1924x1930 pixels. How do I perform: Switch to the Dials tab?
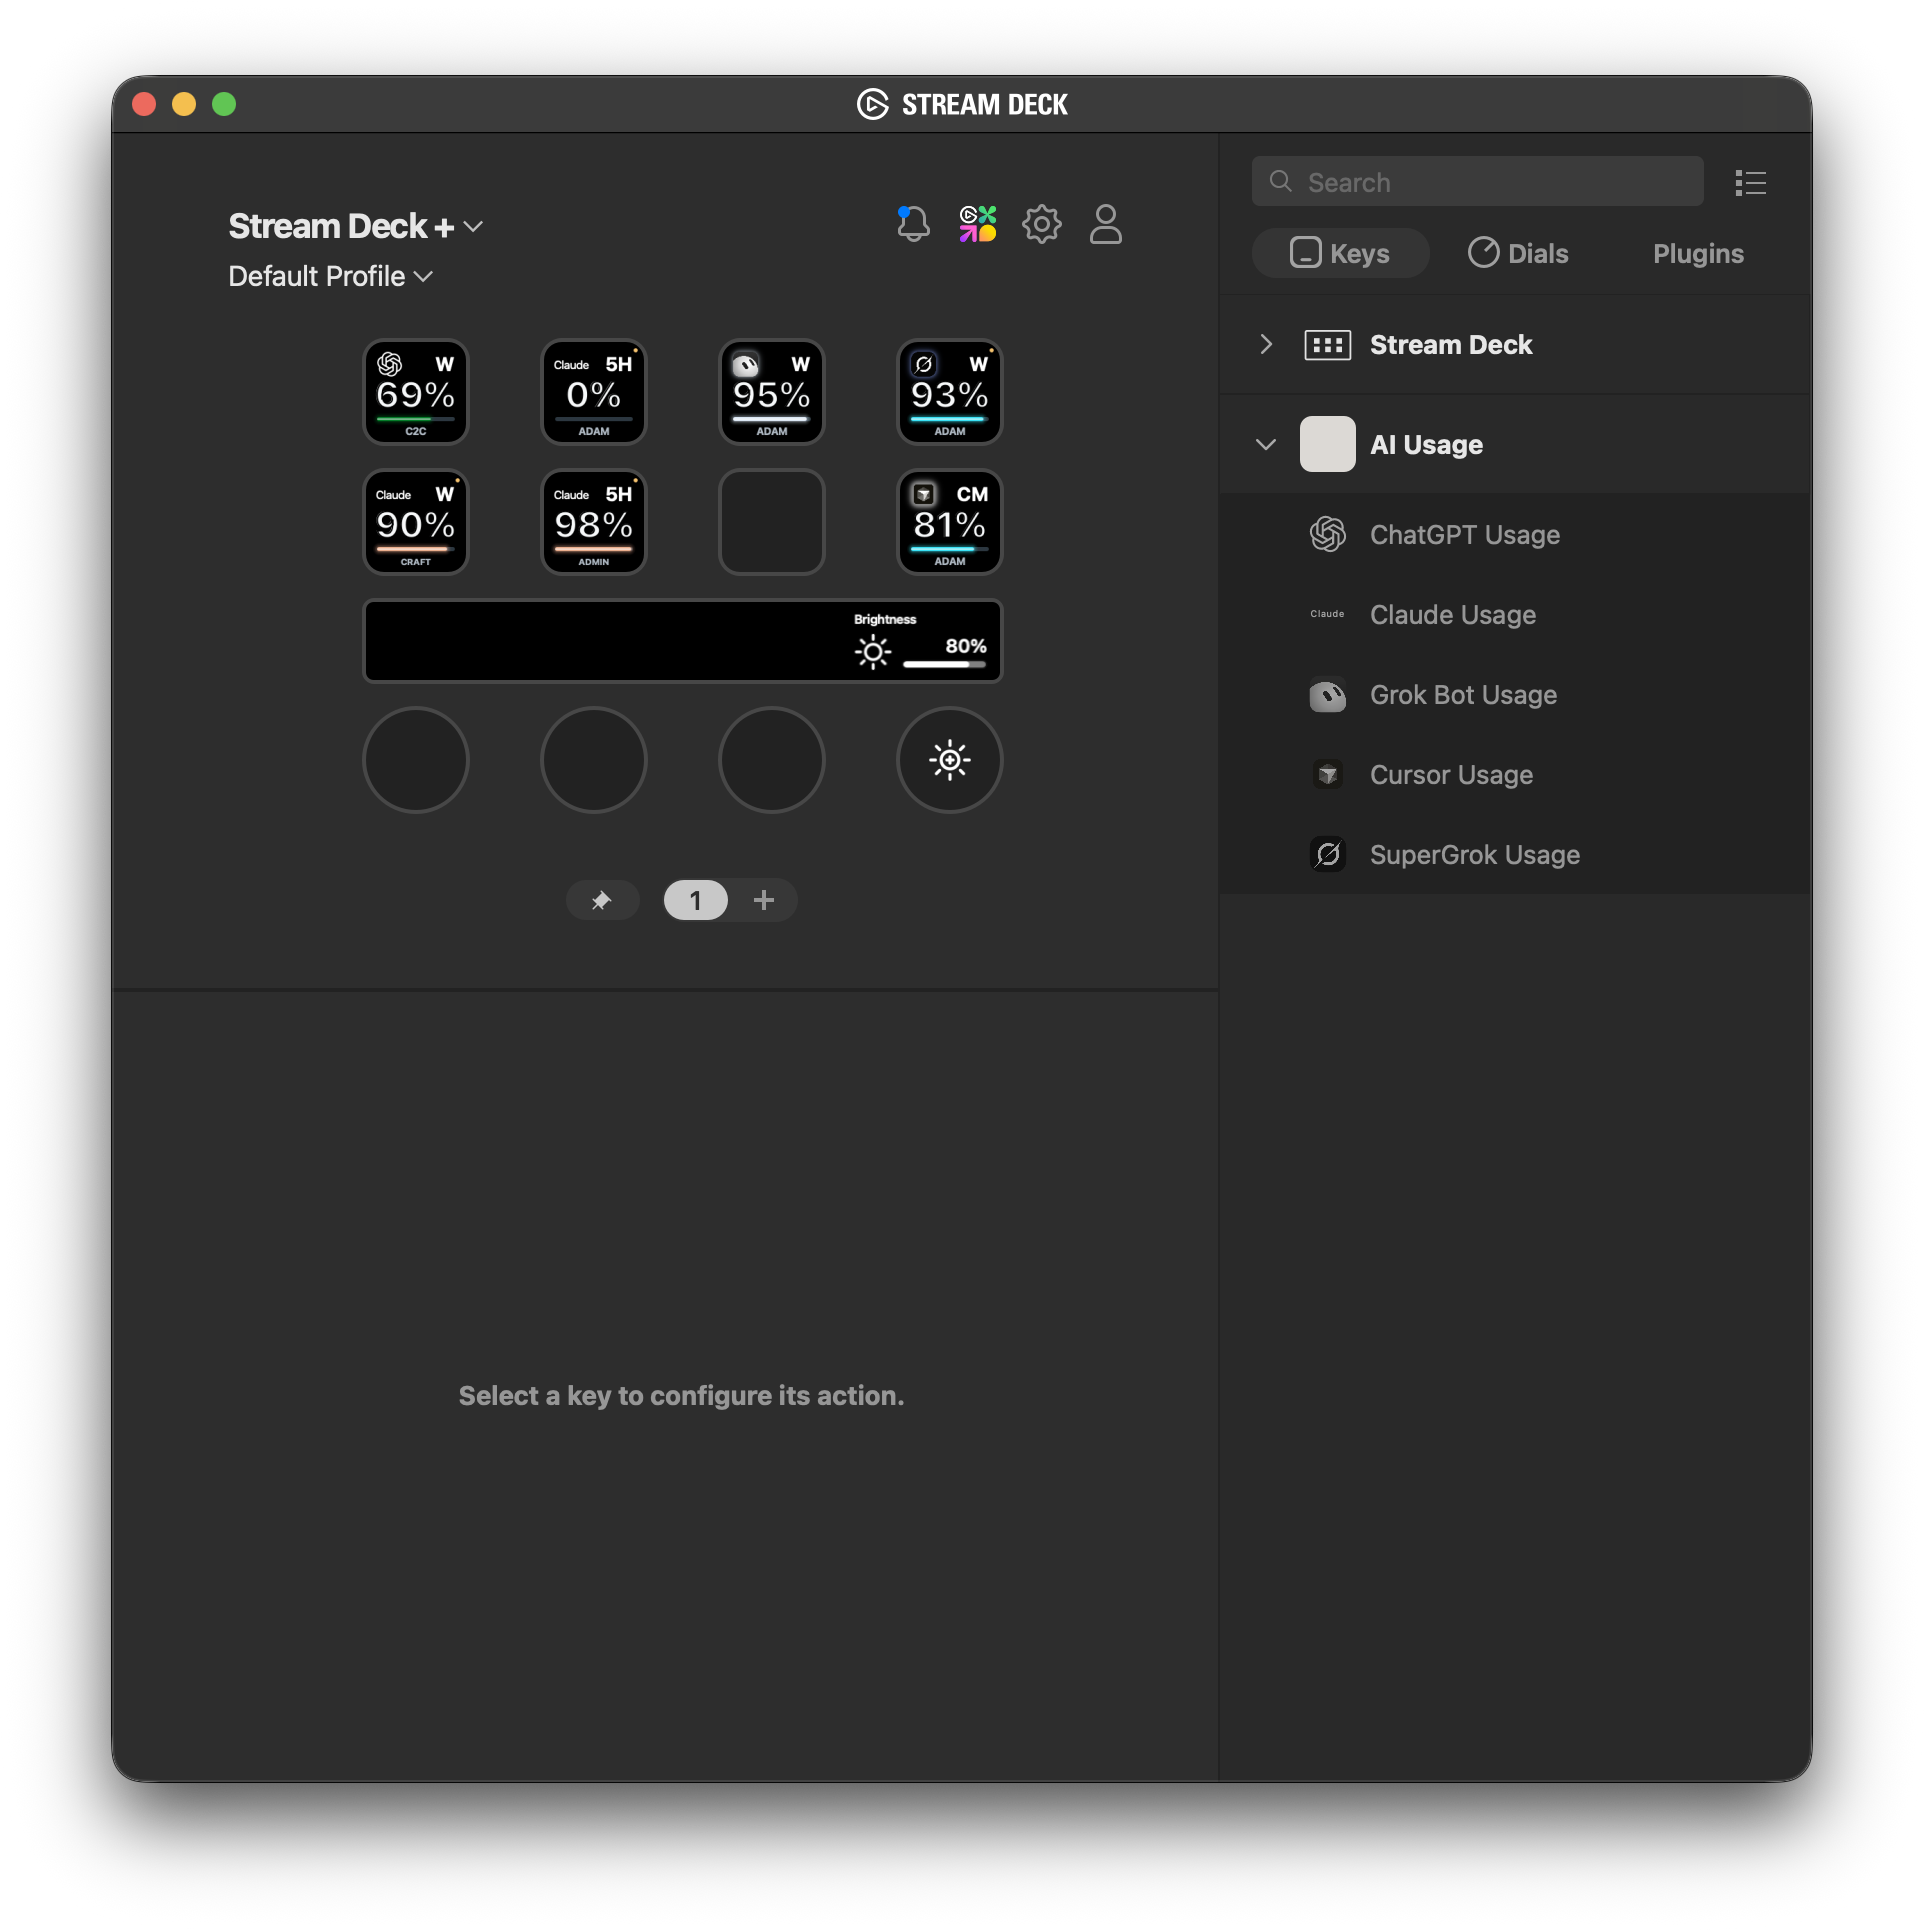pyautogui.click(x=1518, y=253)
